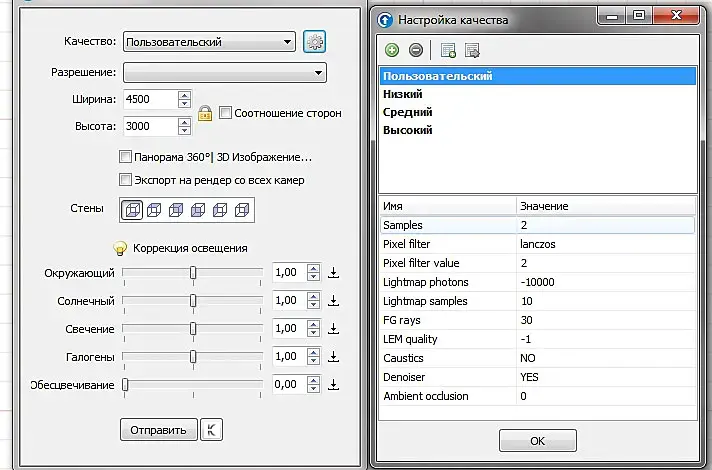Screen dimensions: 712x470
Task: Open the Разрешение dropdown
Action: coord(225,73)
